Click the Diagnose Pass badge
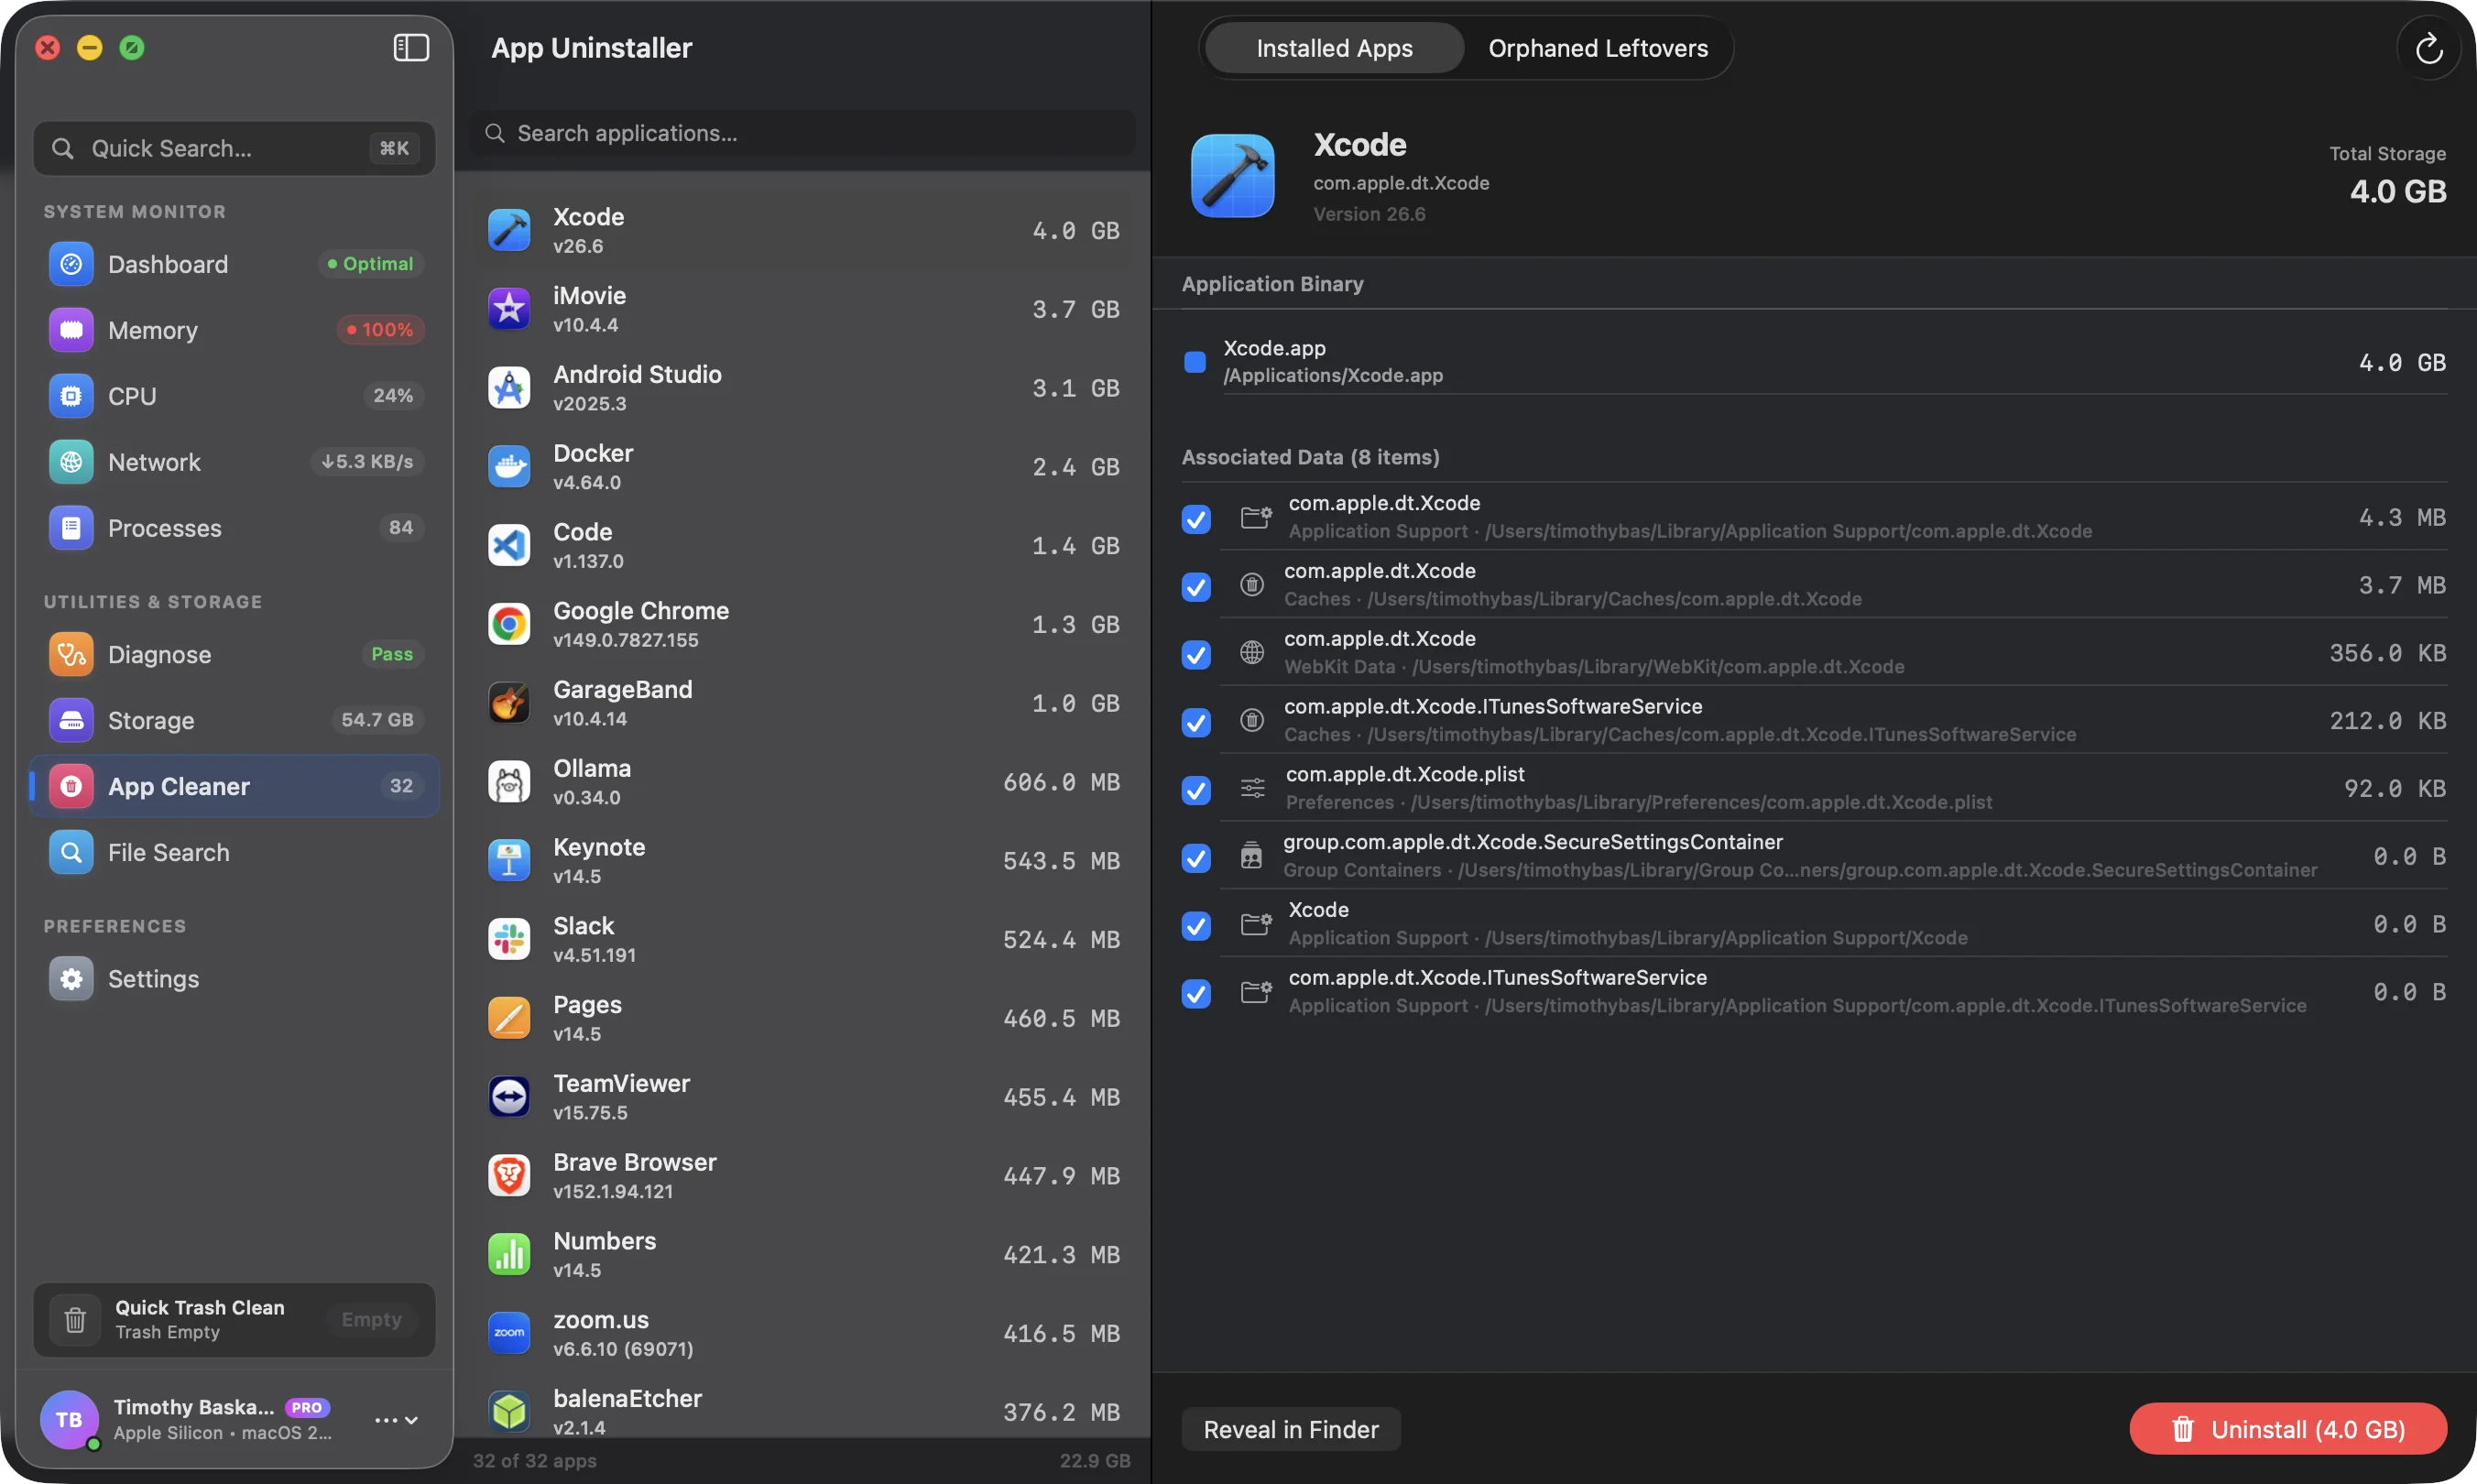The width and height of the screenshot is (2477, 1484). (x=392, y=654)
